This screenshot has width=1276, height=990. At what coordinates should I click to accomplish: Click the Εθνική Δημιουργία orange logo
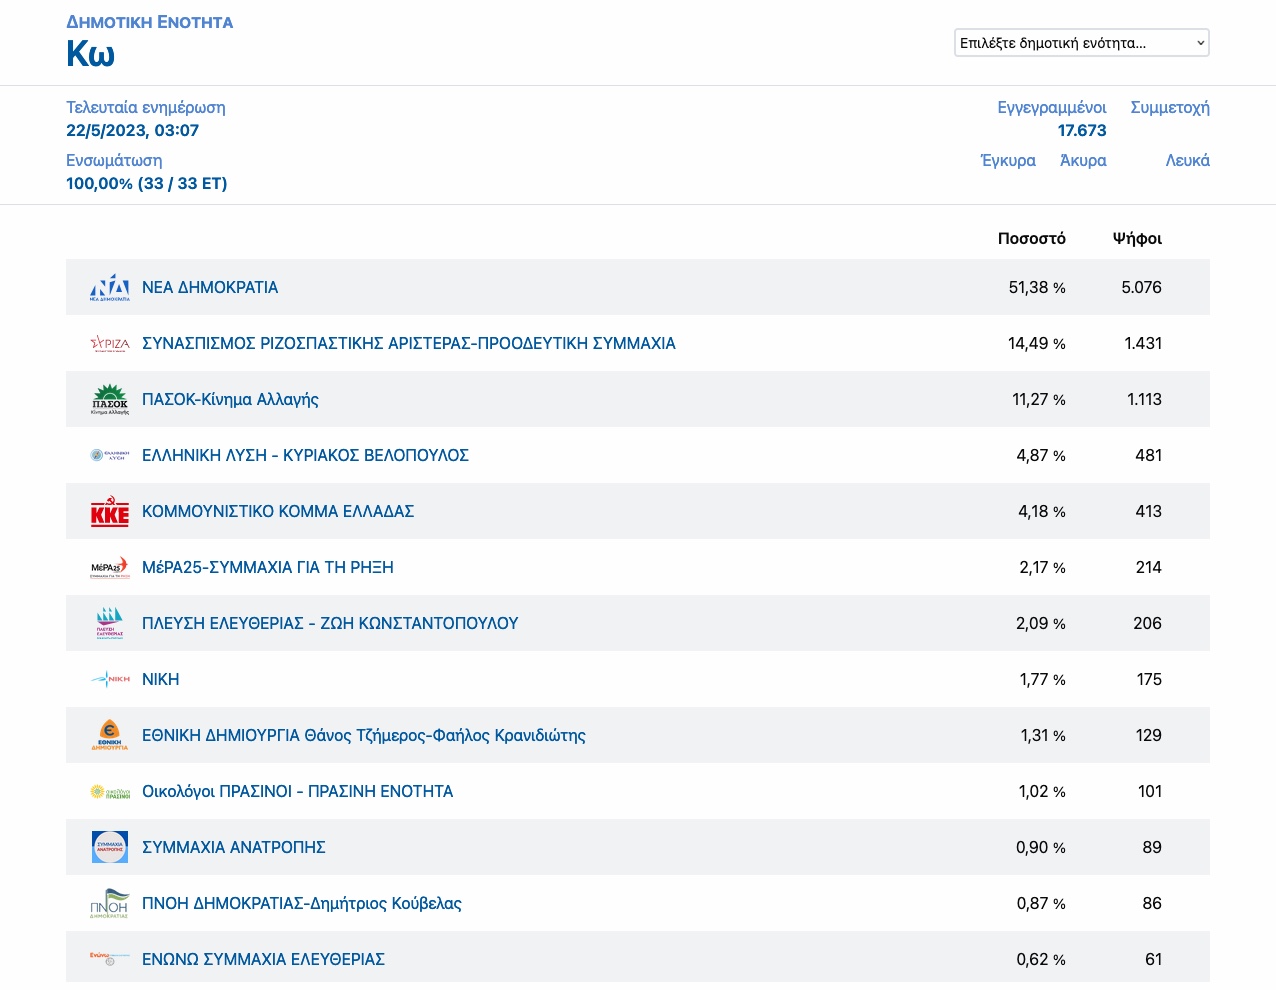110,735
